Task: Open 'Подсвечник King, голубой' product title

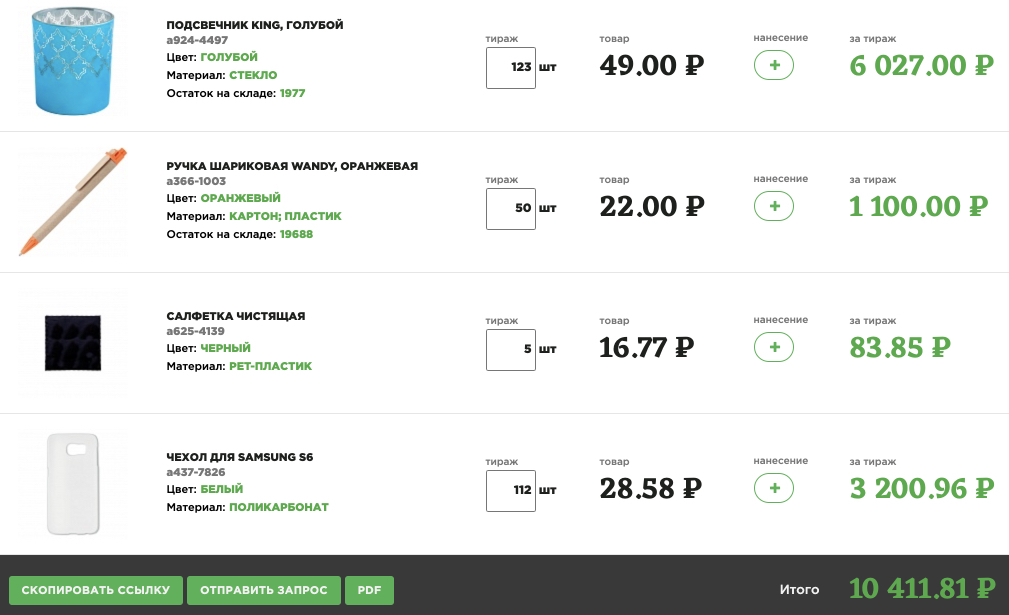Action: pos(255,25)
